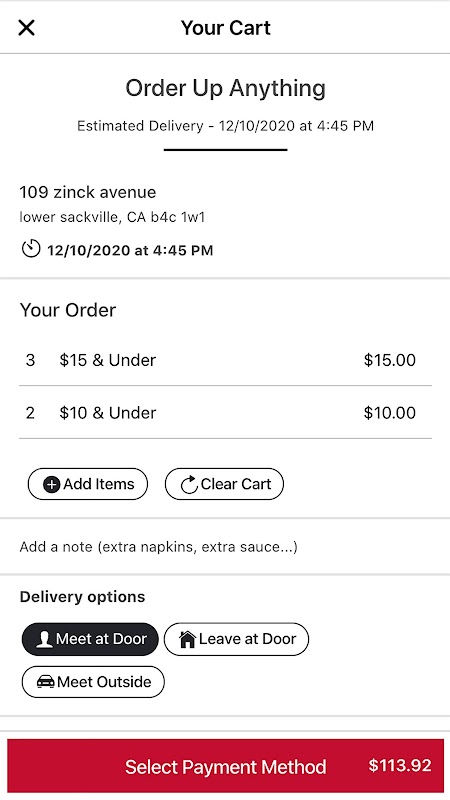Tap the Add Items button label
This screenshot has height=800, width=450.
click(98, 484)
